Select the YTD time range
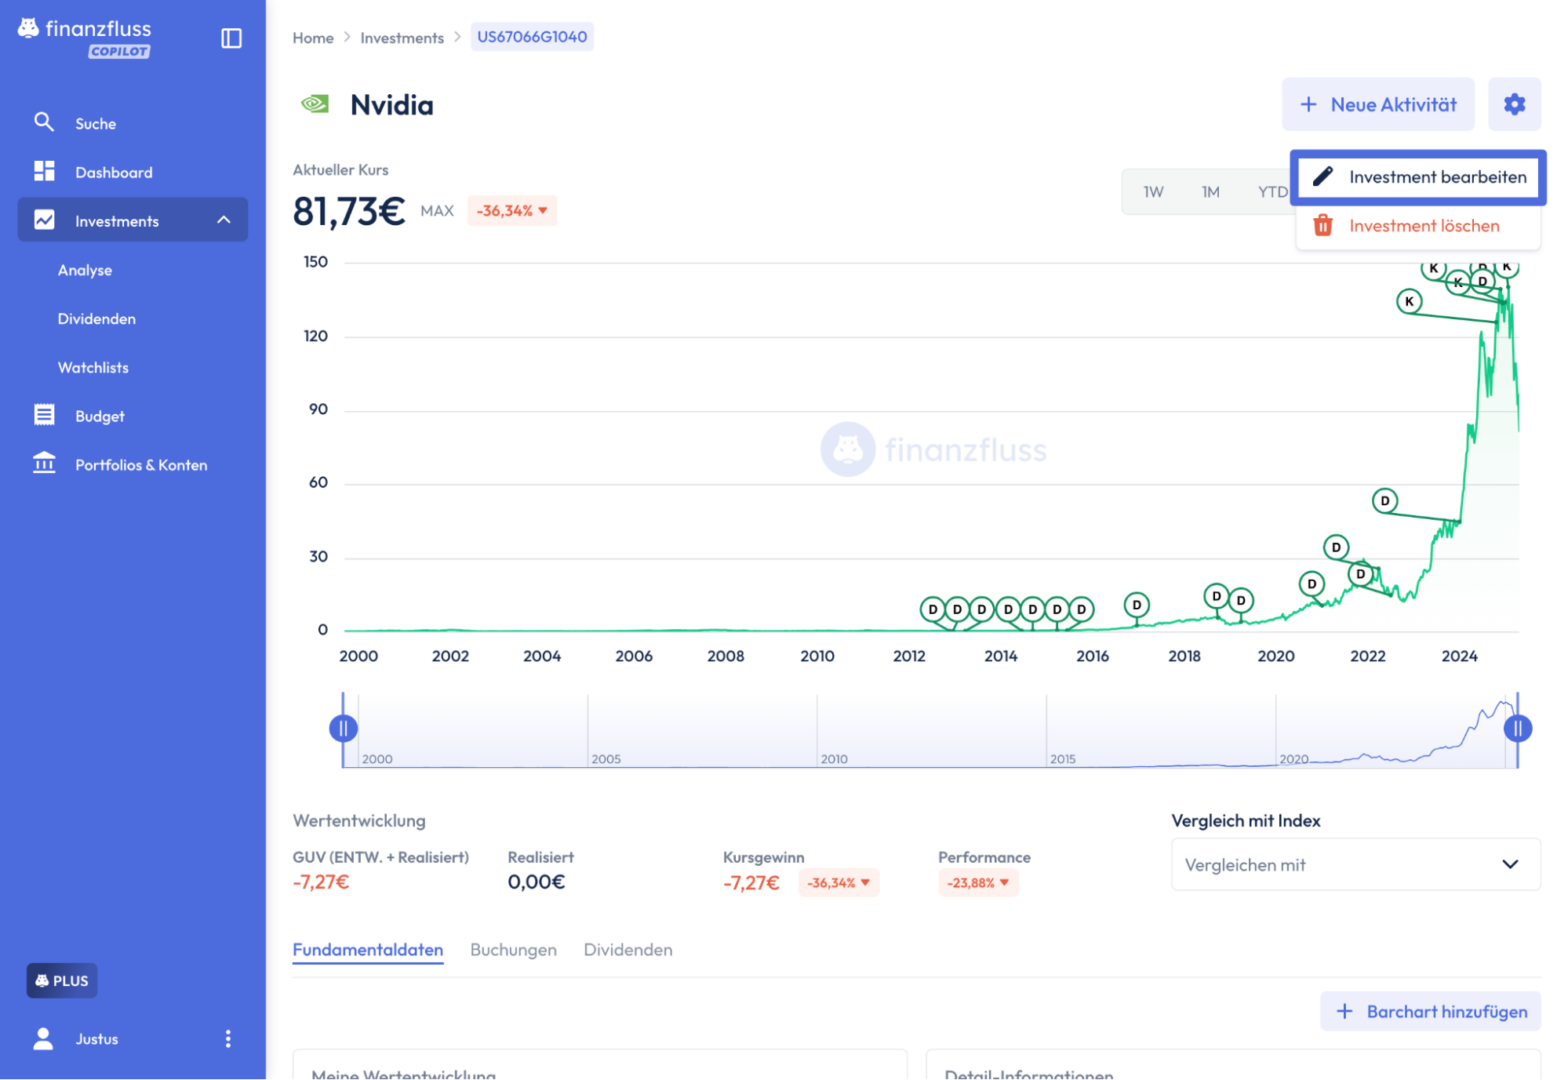 click(x=1272, y=191)
